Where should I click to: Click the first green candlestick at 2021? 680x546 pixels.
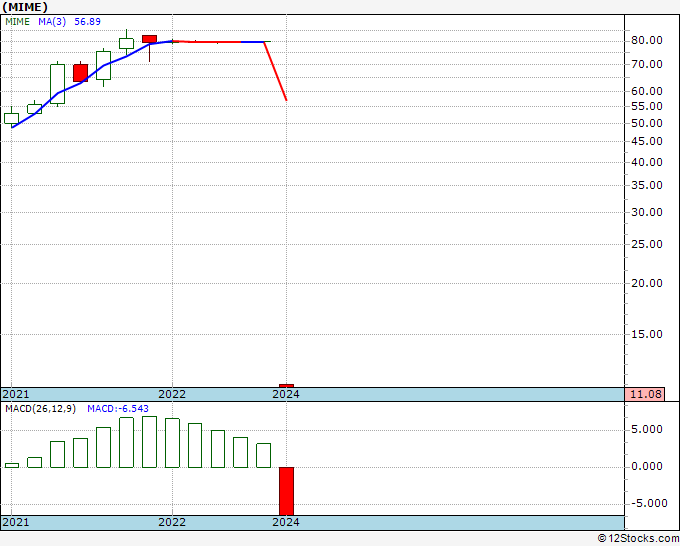point(11,118)
